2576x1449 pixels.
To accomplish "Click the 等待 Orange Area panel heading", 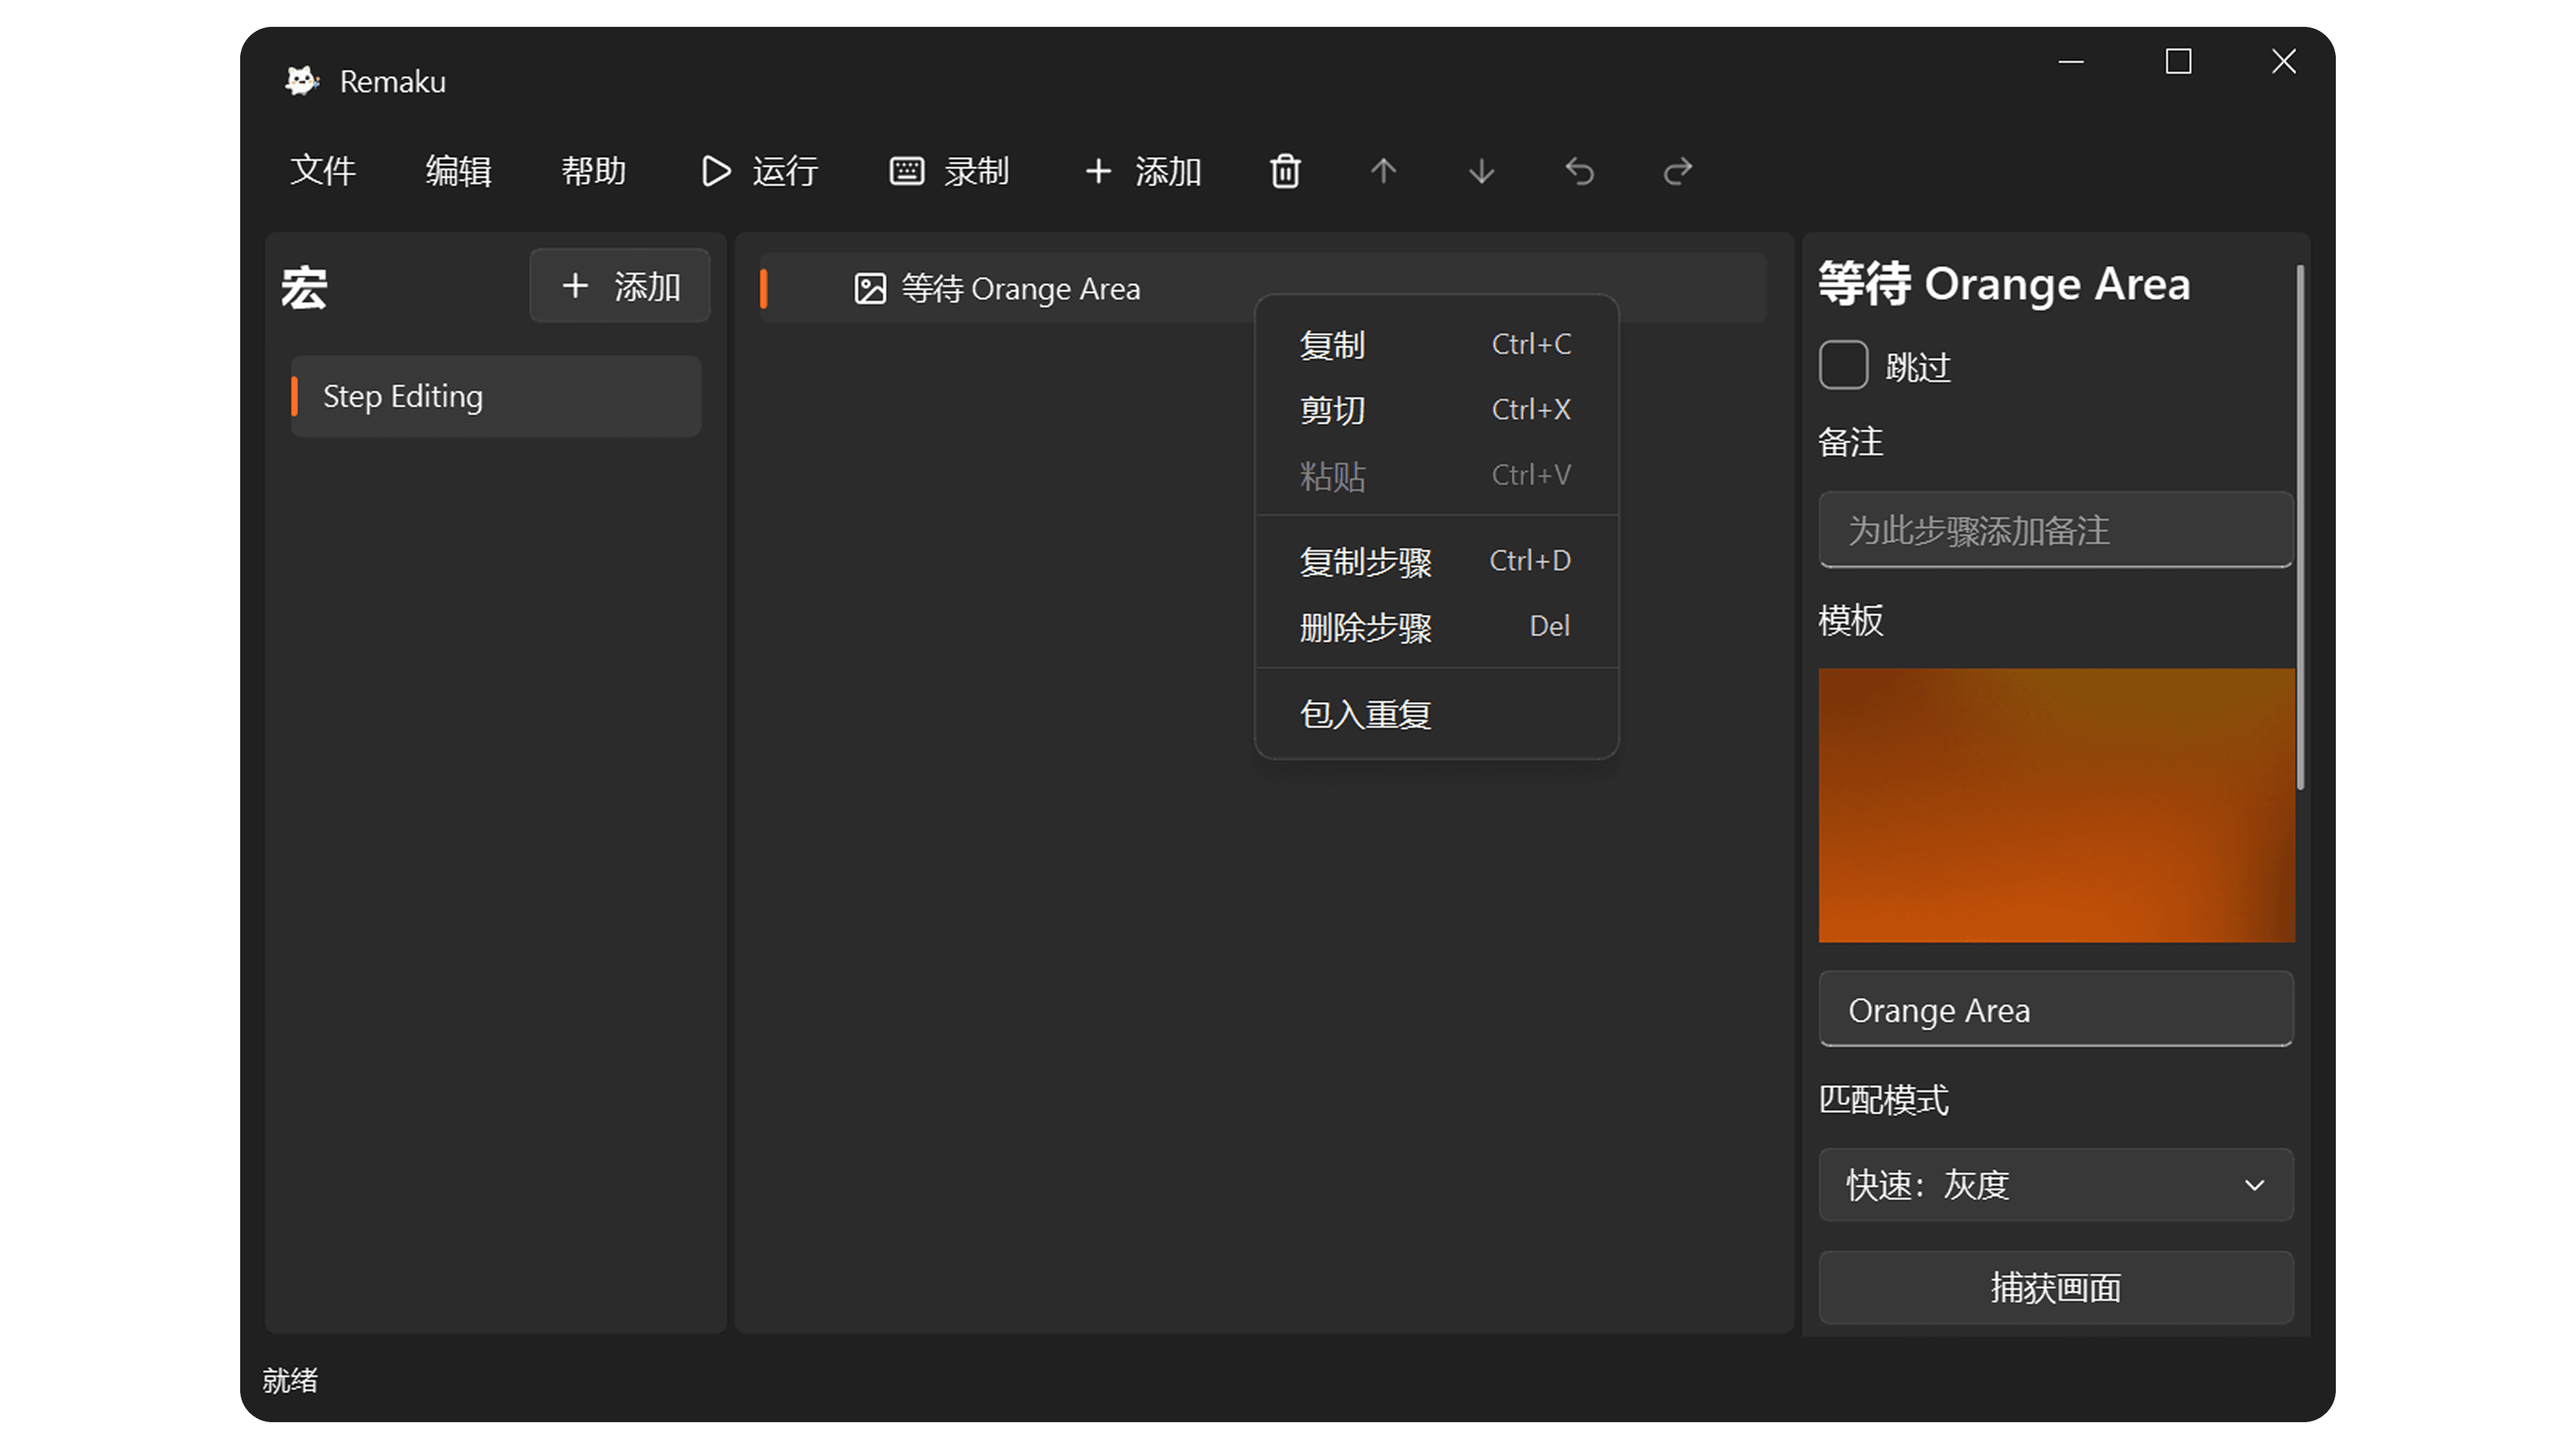I will 2004,284.
